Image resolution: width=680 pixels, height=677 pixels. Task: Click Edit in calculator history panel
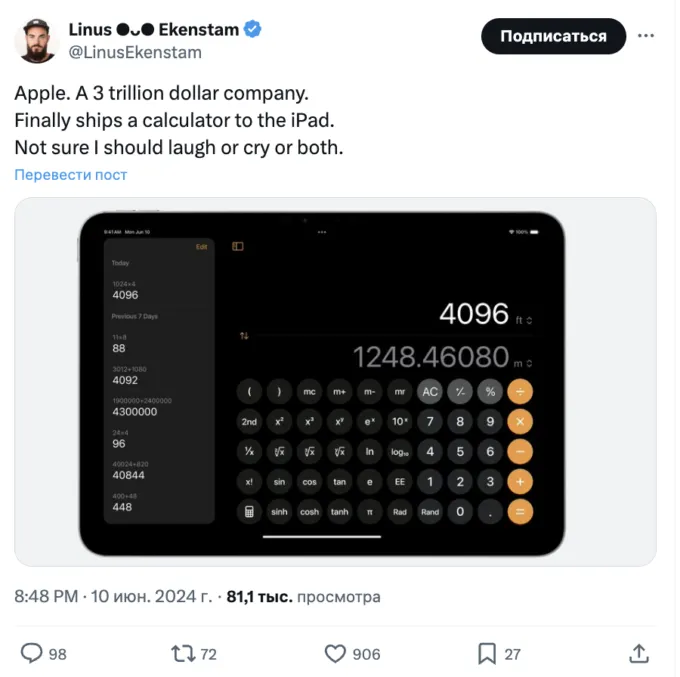pos(202,246)
